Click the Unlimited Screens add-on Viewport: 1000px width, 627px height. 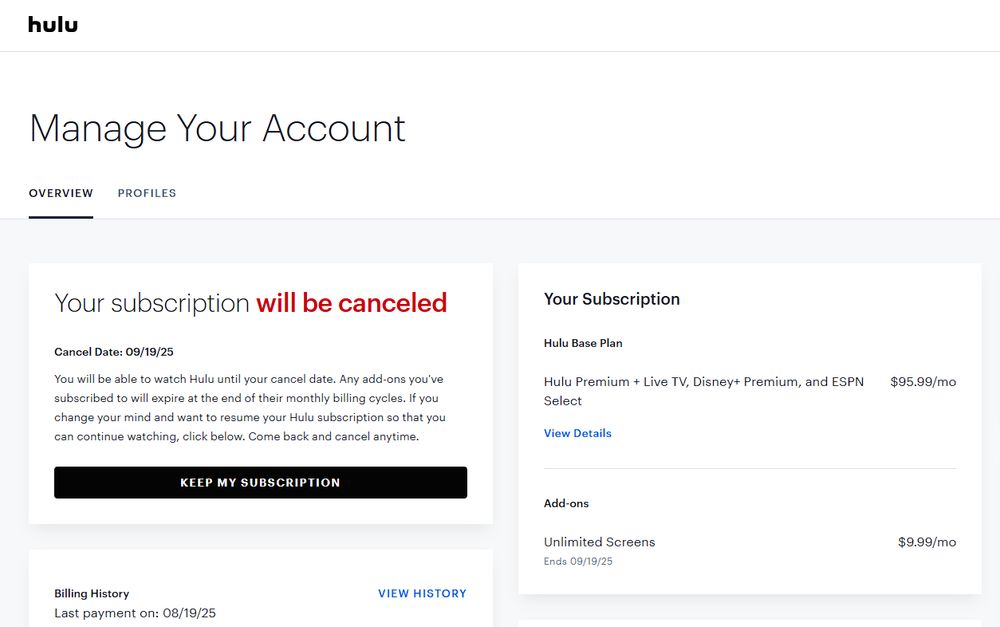tap(599, 542)
